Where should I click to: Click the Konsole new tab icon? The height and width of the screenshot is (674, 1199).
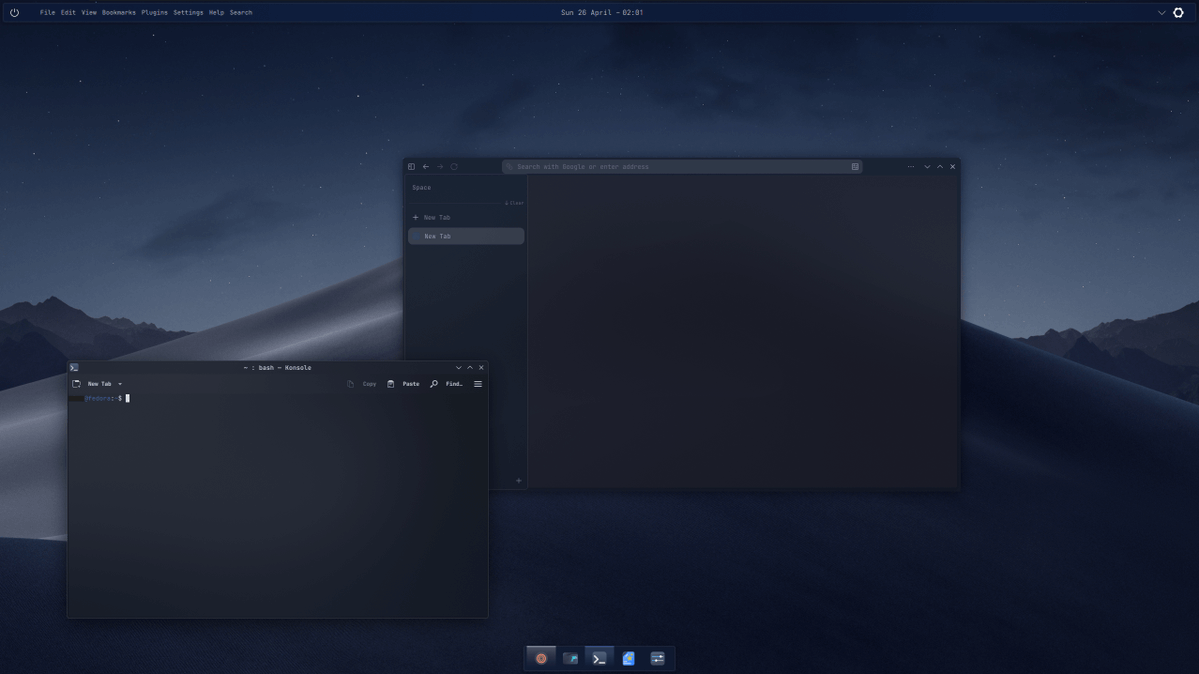pyautogui.click(x=76, y=384)
